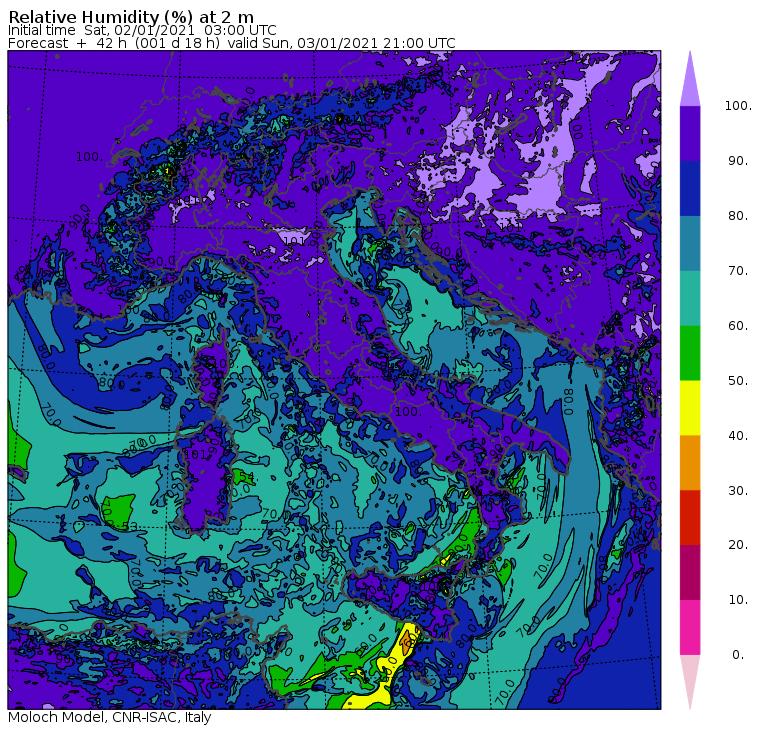Select the 80–90 dark blue legend band
Image resolution: width=760 pixels, height=731 pixels.
(x=690, y=188)
